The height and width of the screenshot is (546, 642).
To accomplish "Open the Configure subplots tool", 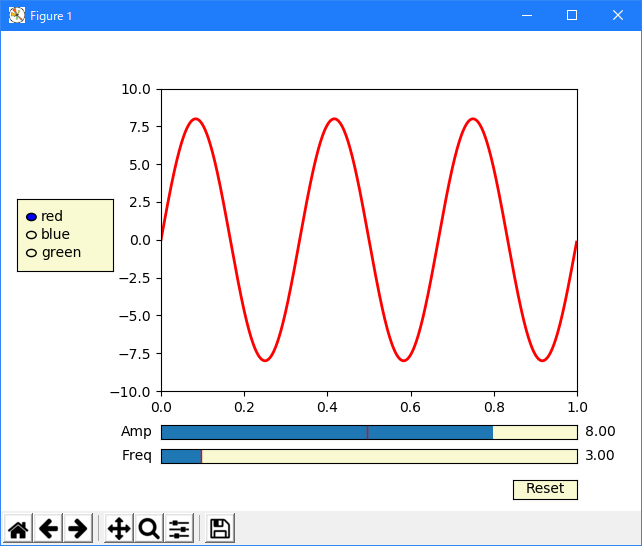I will 179,529.
